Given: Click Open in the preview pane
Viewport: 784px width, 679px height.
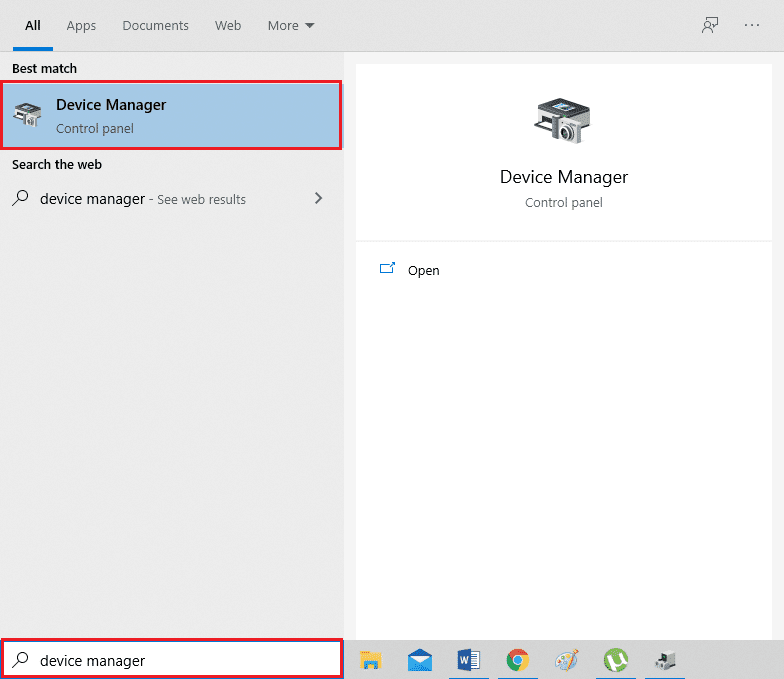Looking at the screenshot, I should tap(424, 270).
